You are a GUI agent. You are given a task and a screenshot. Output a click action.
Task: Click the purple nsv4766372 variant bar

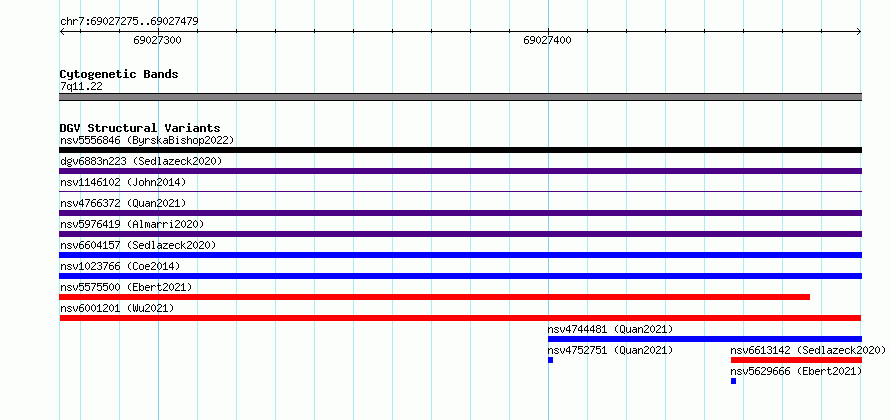point(461,213)
